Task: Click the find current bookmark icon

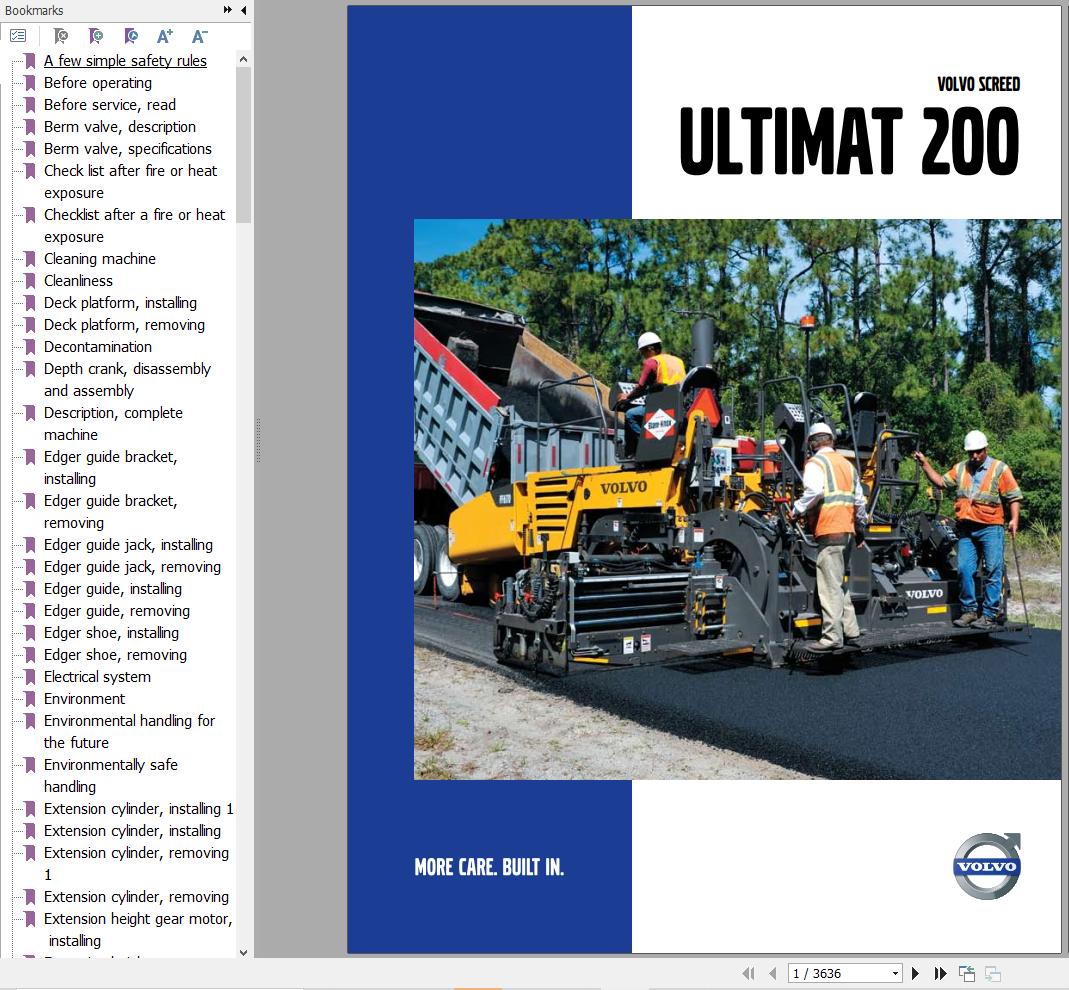Action: 130,36
